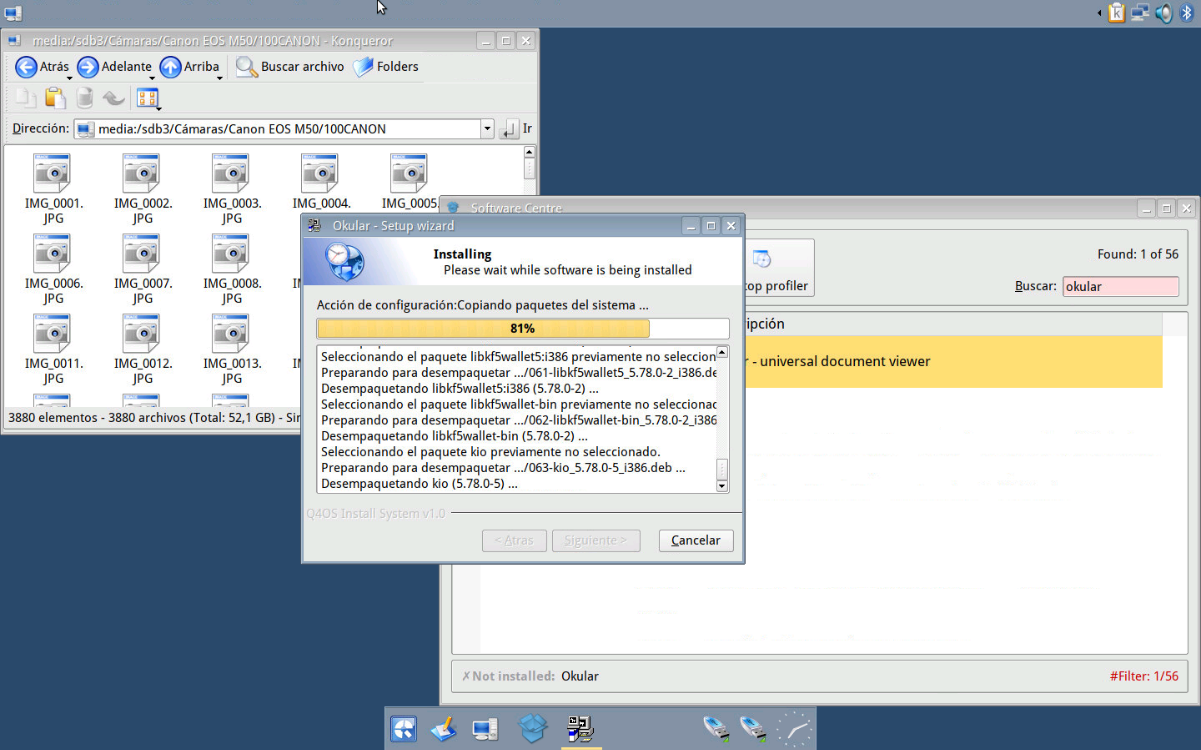This screenshot has width=1201, height=750.
Task: Open the Klipper clipboard tray icon
Action: [1116, 13]
